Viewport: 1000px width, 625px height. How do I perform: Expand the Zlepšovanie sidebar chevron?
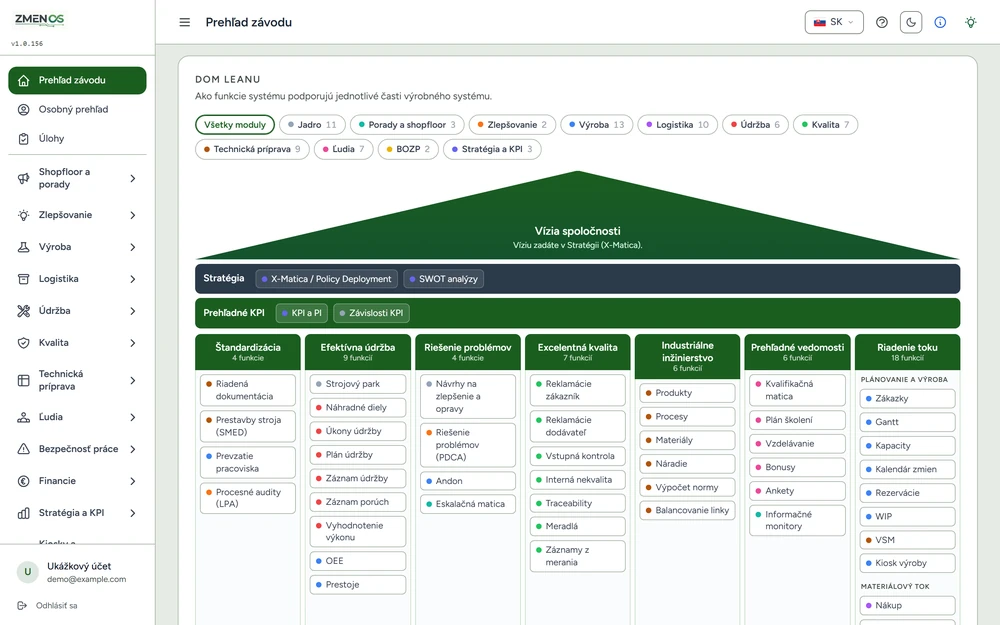133,216
